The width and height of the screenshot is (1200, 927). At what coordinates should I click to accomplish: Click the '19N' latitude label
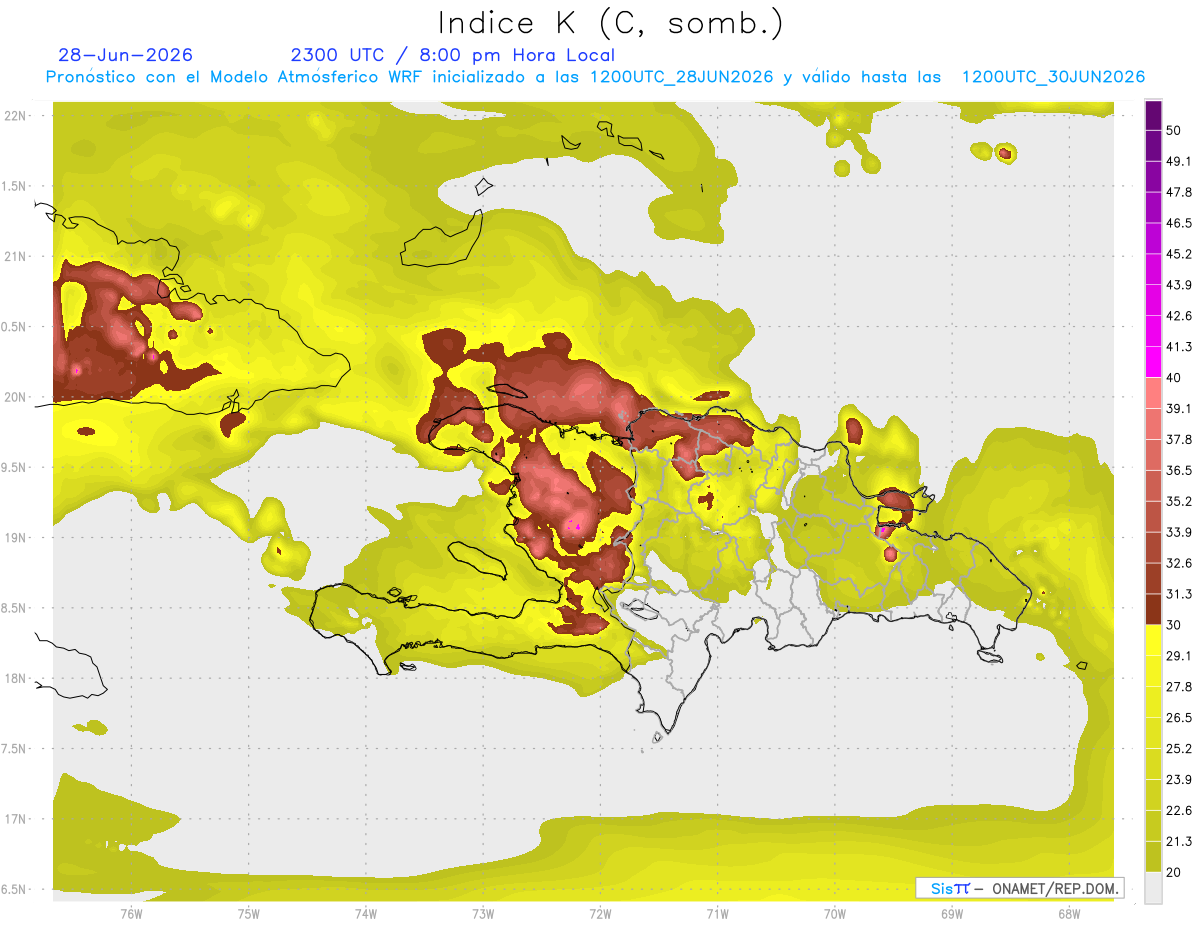coord(17,537)
